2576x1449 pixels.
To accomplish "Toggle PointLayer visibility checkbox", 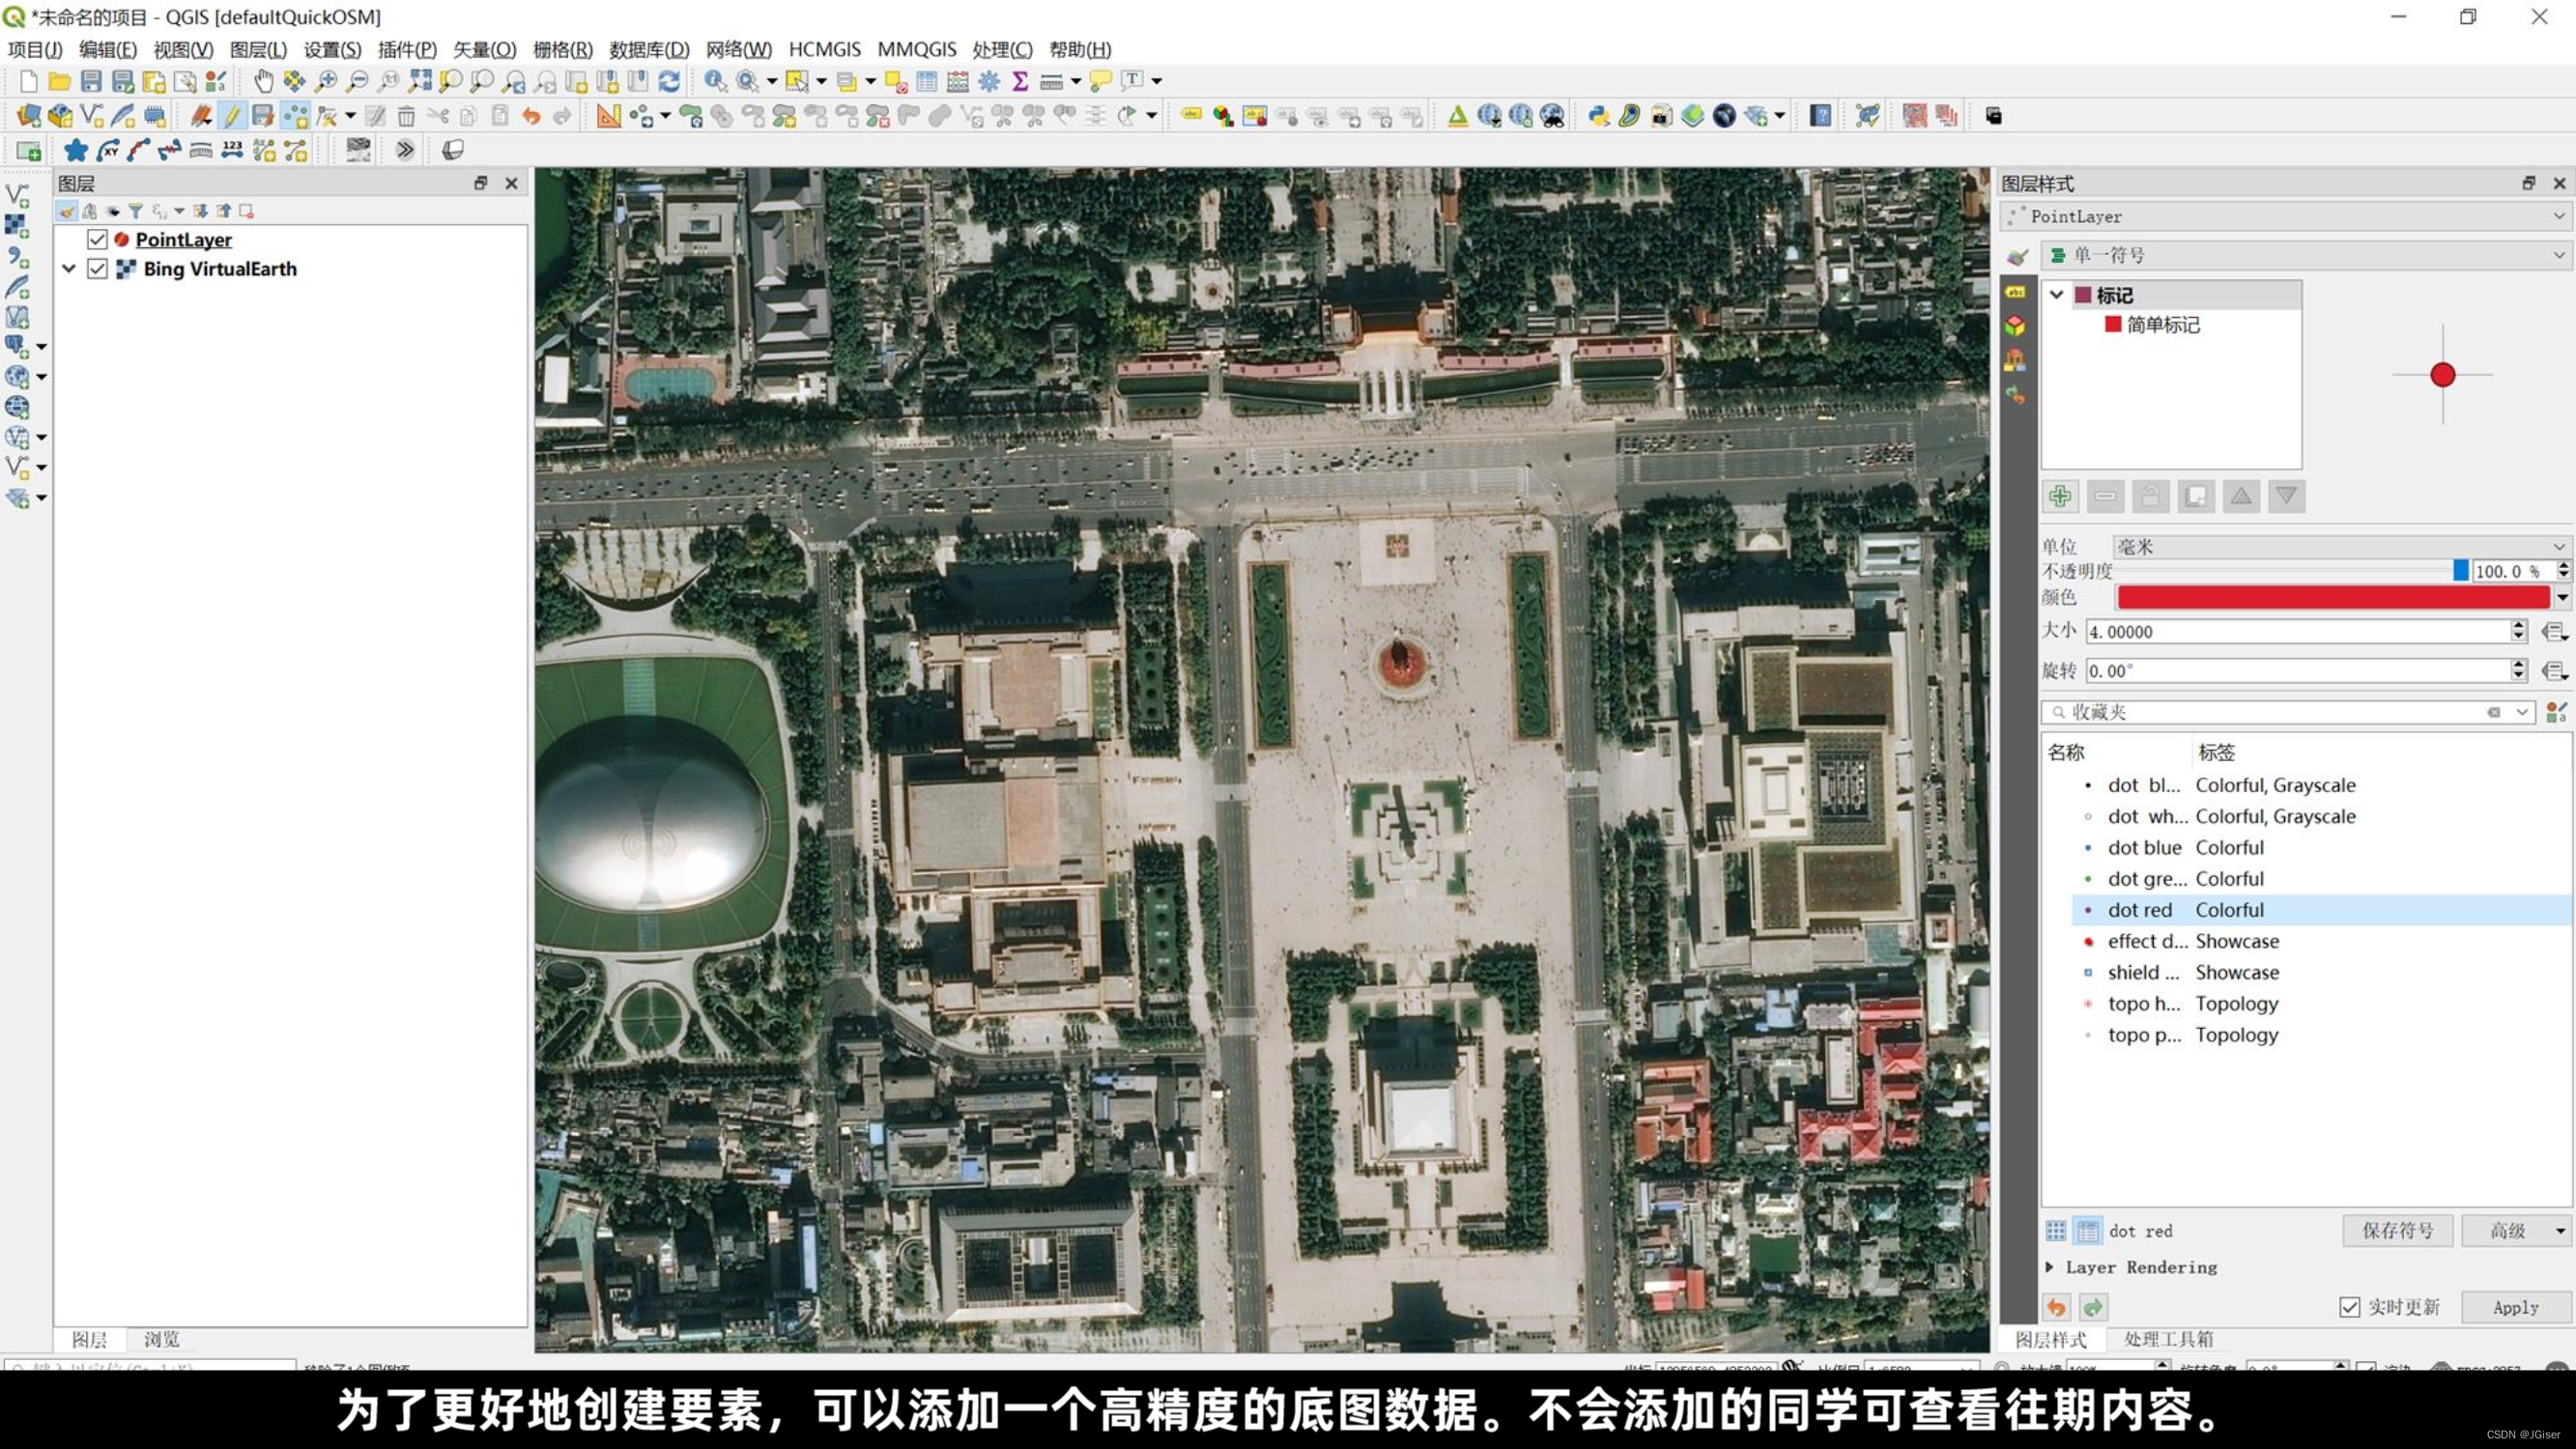I will tap(97, 240).
